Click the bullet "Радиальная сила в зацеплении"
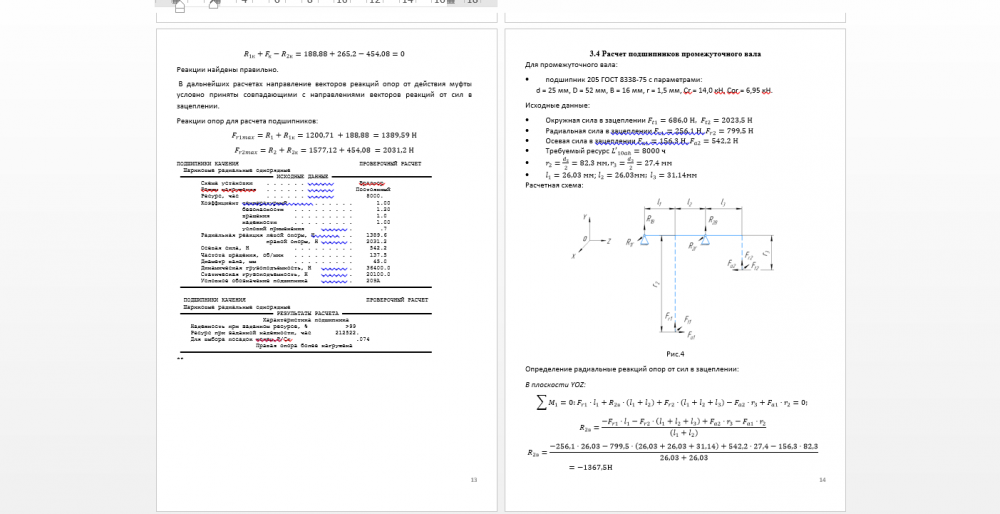 (639, 130)
